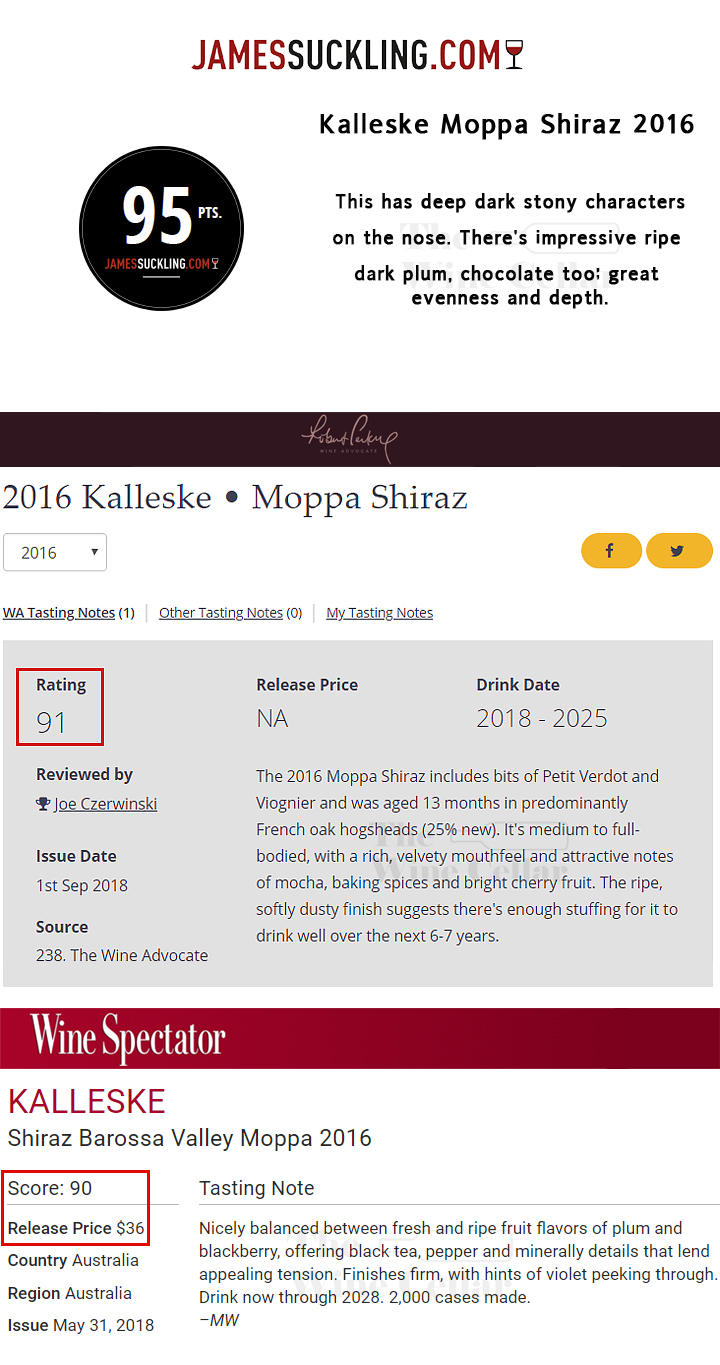Click the JamesSuckling.com header logo text
Screen dimensions: 720x1365
click(346, 55)
